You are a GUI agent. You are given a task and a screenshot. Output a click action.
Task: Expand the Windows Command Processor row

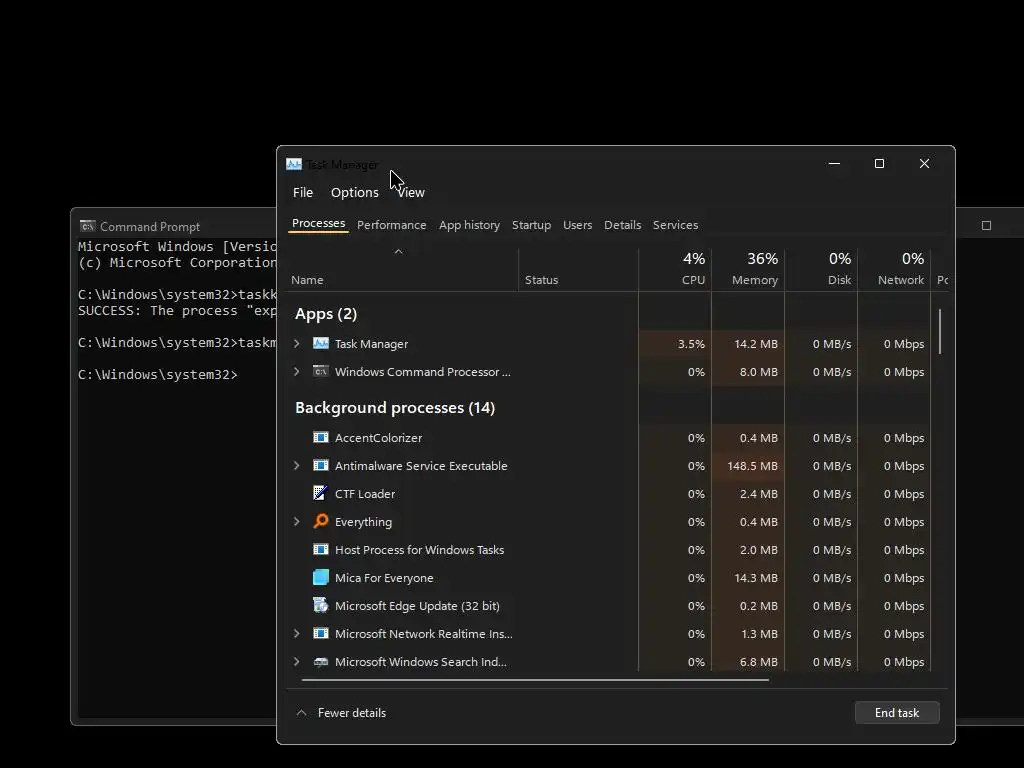(297, 372)
